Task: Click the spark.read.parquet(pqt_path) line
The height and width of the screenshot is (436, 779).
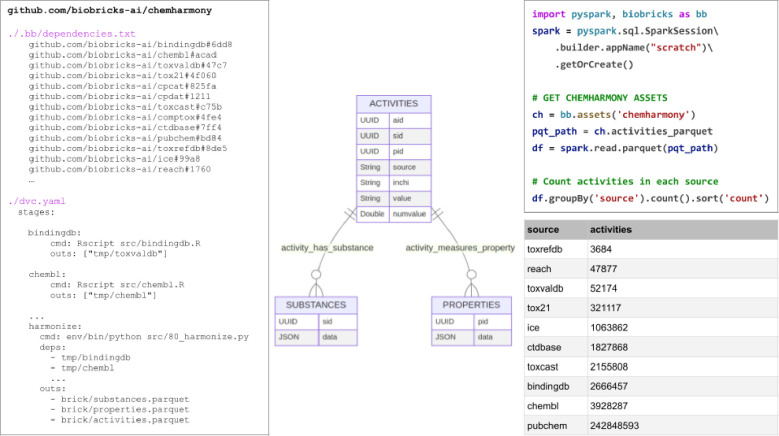Action: tap(625, 148)
